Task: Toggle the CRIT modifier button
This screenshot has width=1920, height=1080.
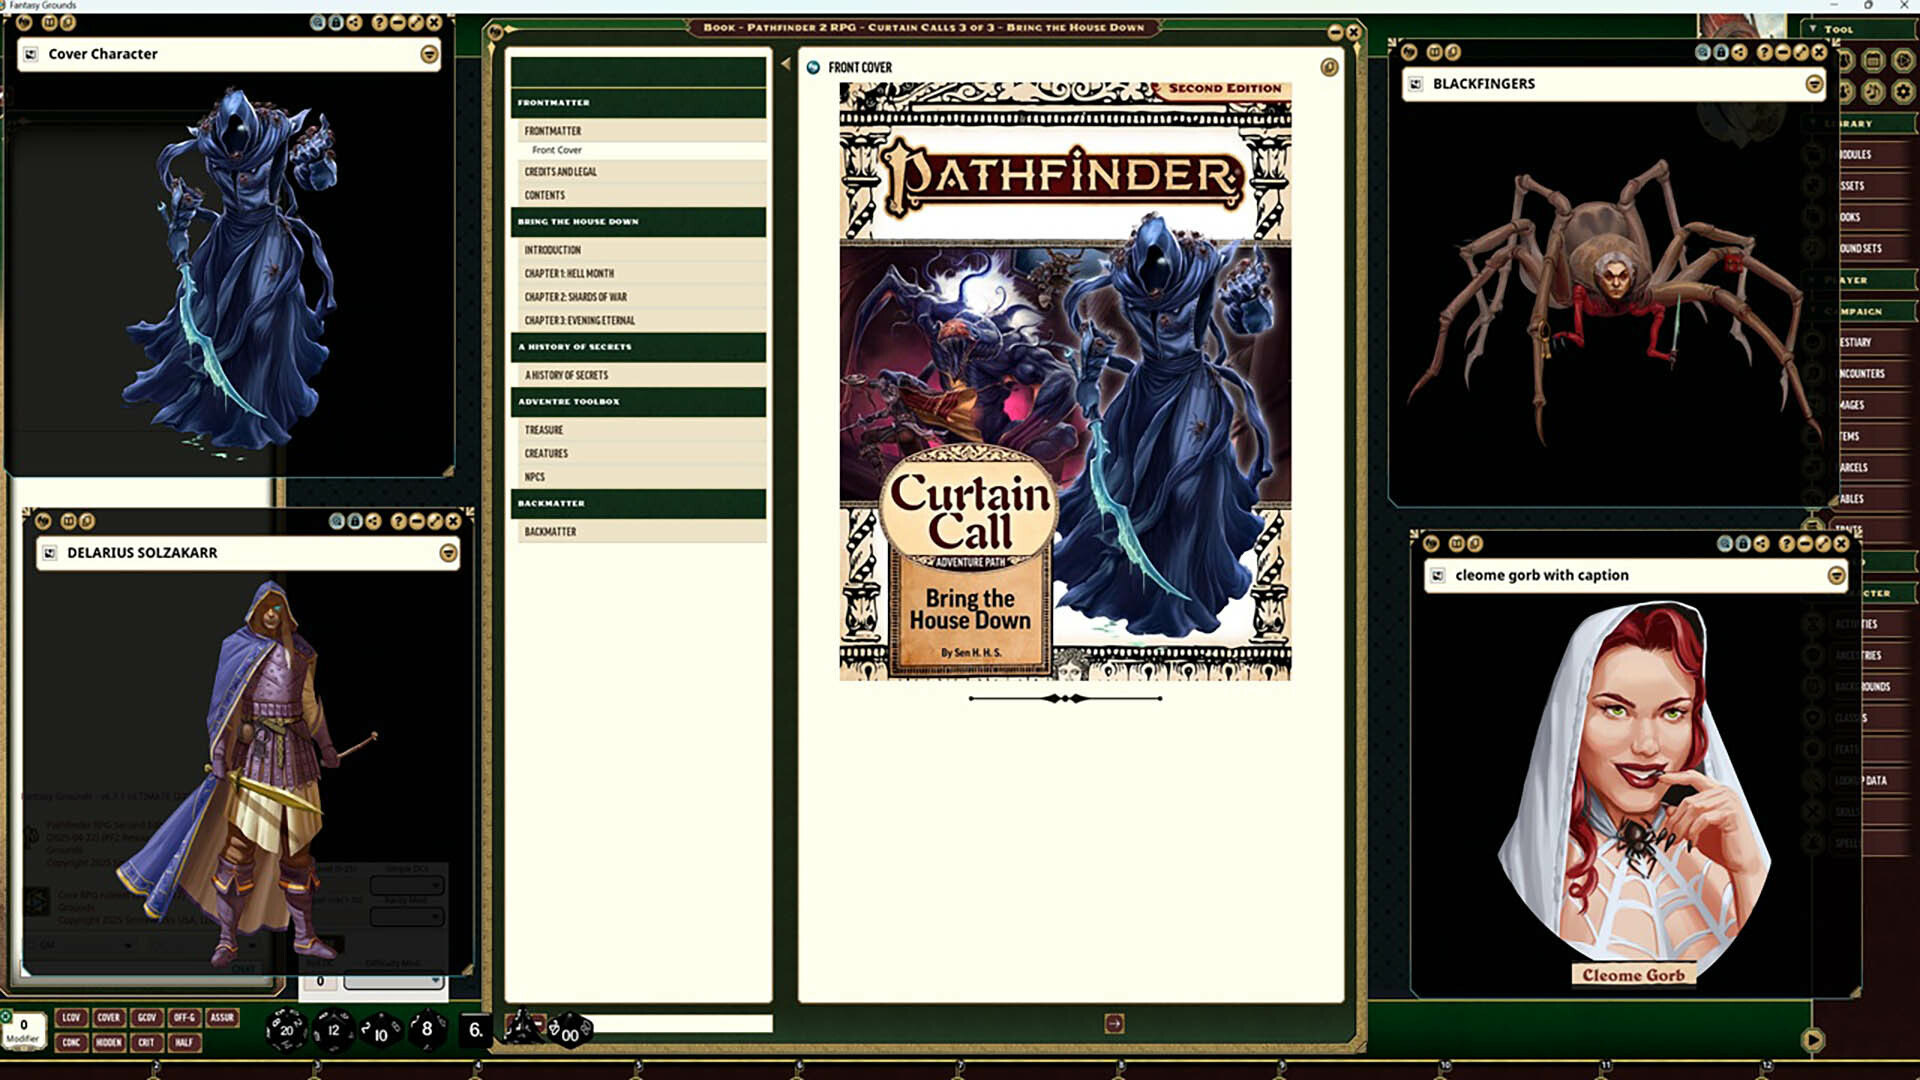Action: pos(148,1042)
